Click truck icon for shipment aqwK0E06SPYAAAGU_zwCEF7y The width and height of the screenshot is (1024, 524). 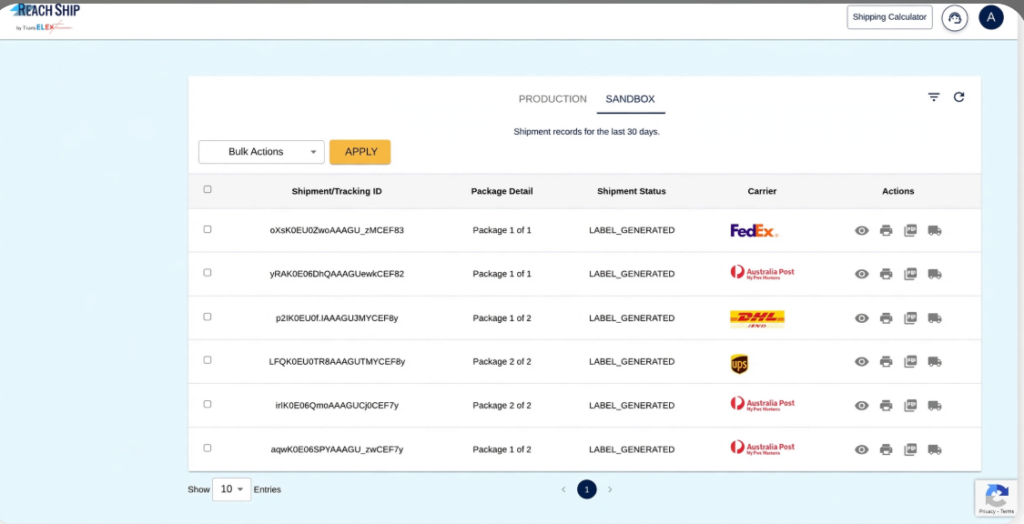(935, 450)
